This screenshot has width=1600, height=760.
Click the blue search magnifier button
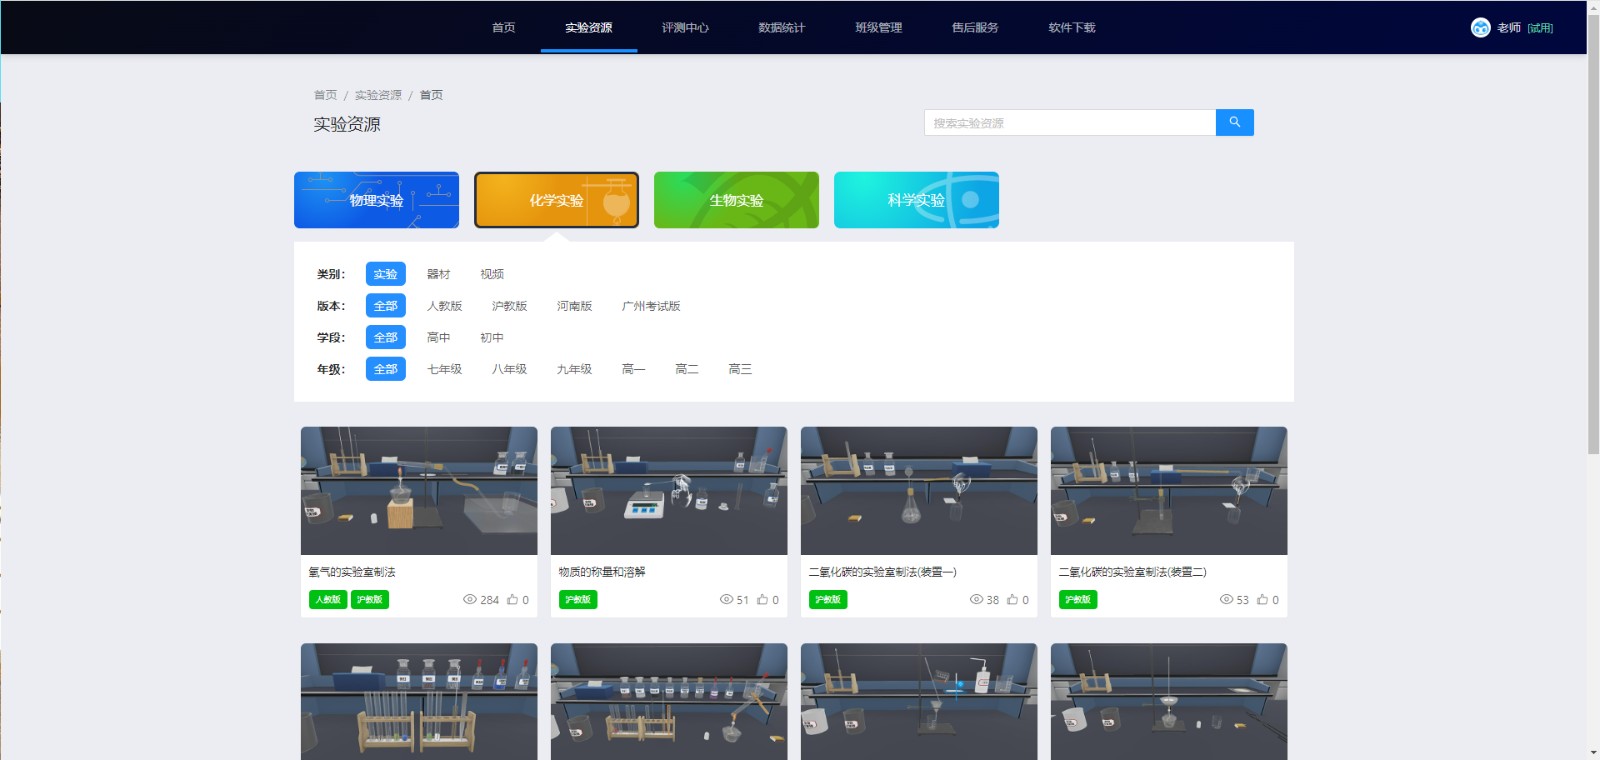(x=1234, y=122)
